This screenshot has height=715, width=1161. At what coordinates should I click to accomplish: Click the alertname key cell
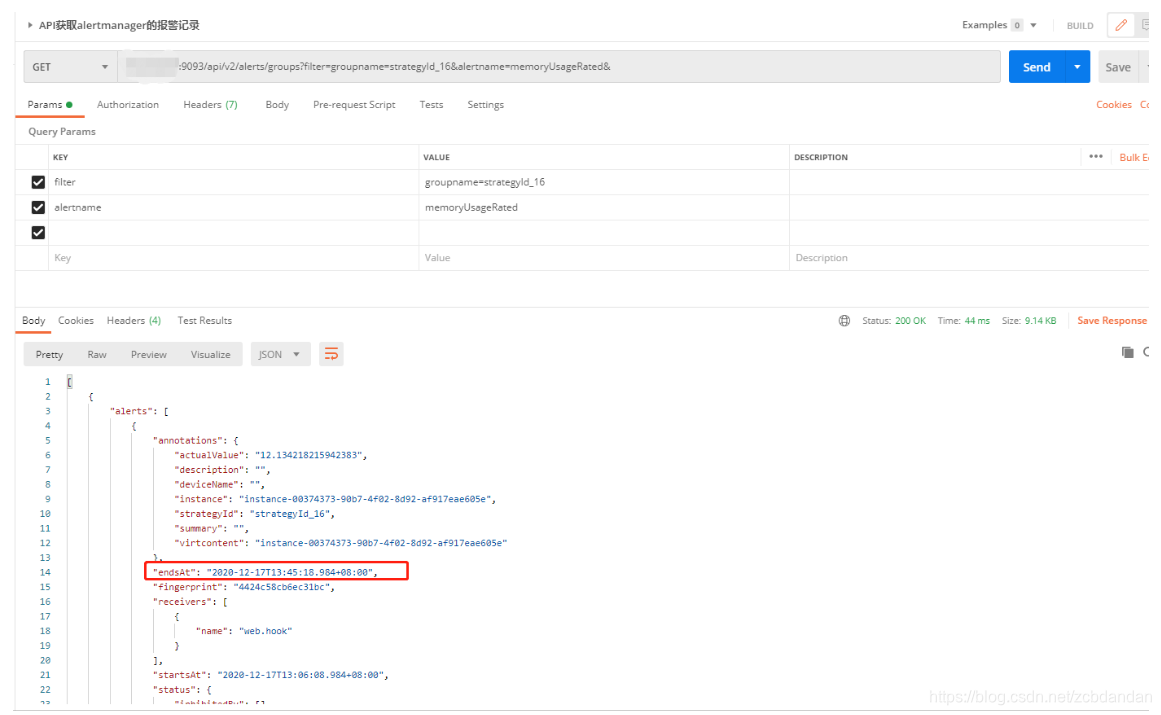point(233,207)
